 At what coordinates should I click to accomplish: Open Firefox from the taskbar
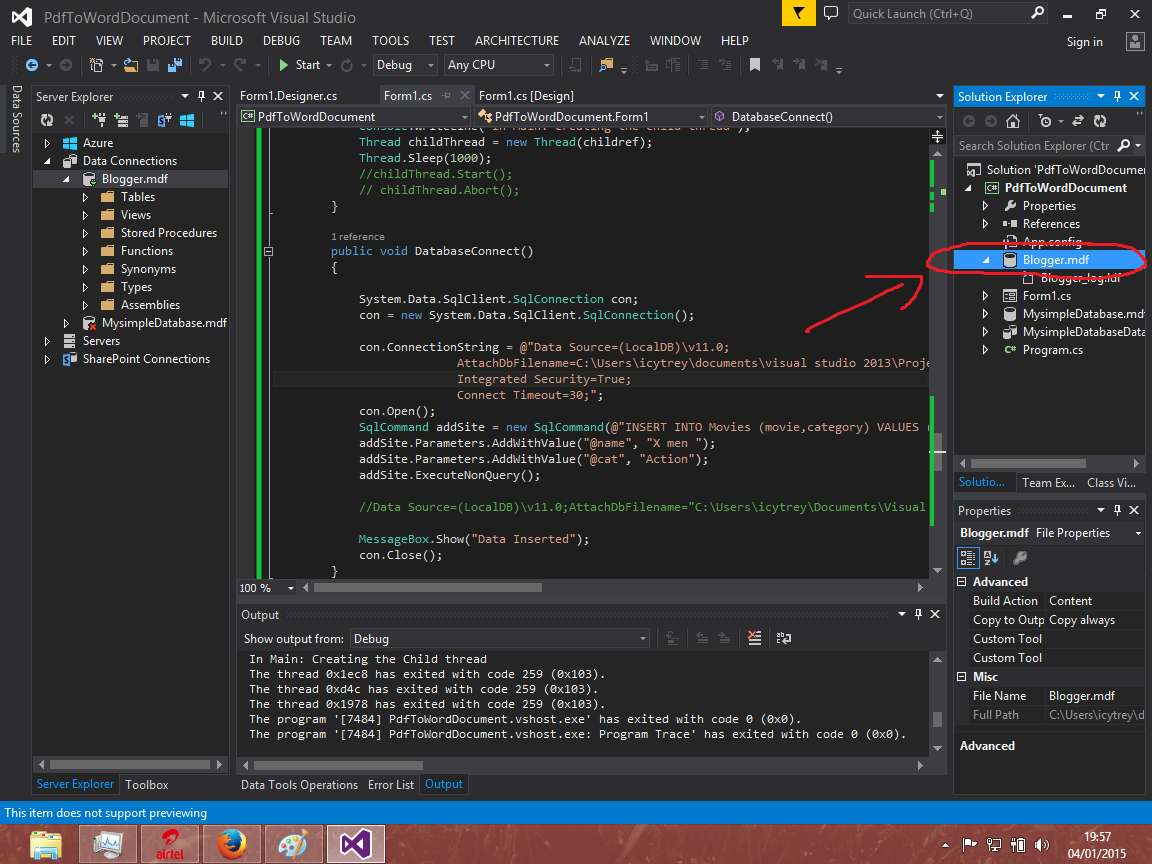click(x=231, y=844)
